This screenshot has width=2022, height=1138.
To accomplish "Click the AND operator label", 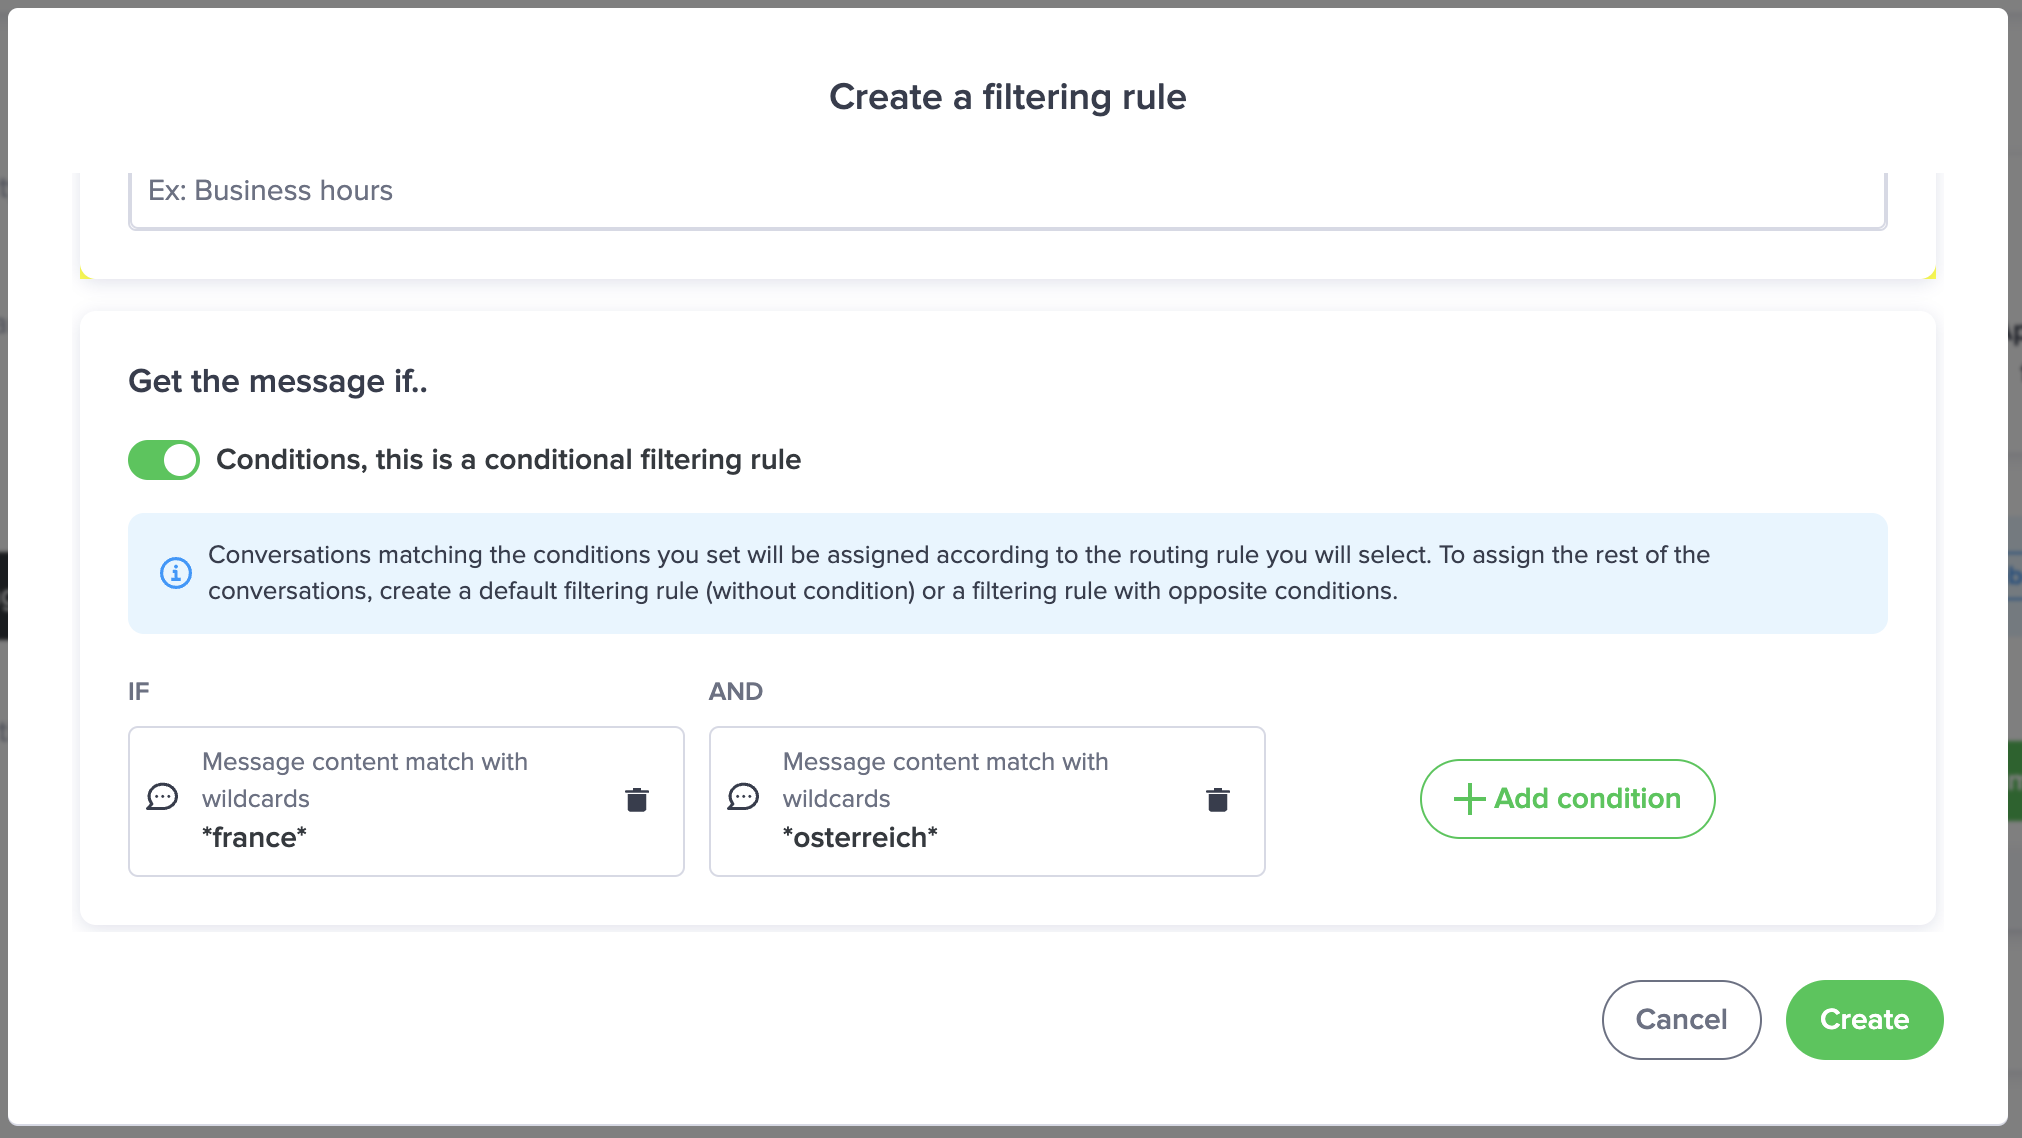I will 736,692.
